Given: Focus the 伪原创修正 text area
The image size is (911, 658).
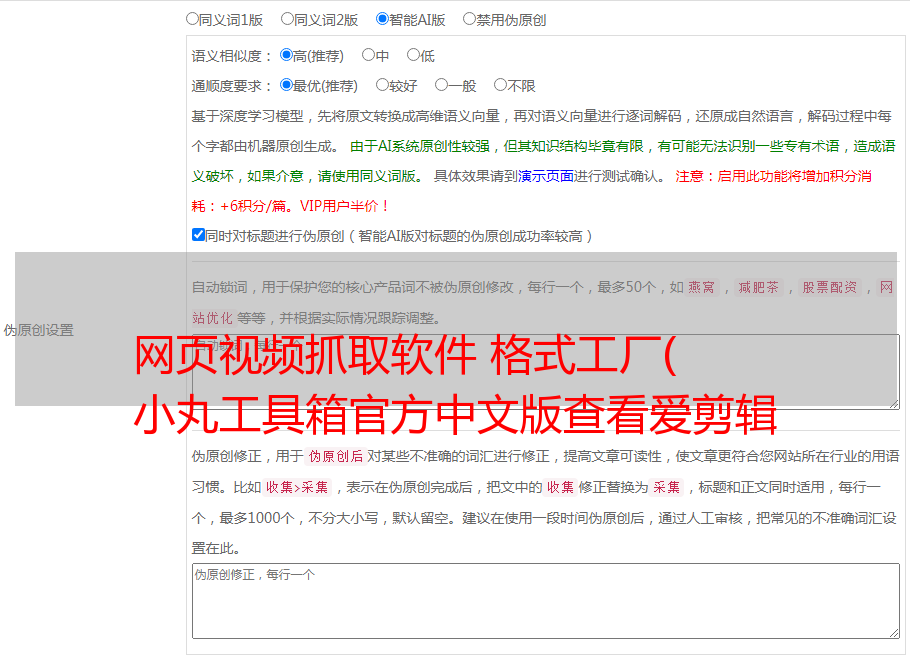Looking at the screenshot, I should [545, 600].
